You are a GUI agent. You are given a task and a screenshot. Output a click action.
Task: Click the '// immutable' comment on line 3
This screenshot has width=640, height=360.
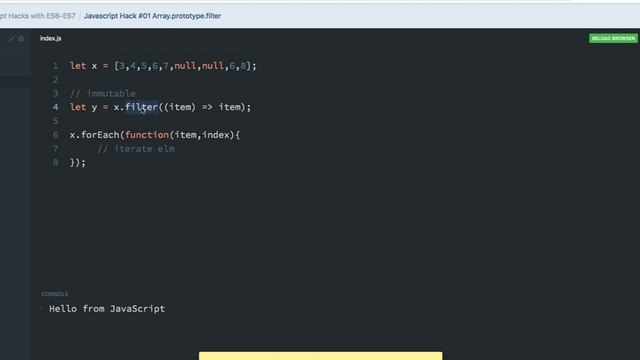click(x=102, y=93)
